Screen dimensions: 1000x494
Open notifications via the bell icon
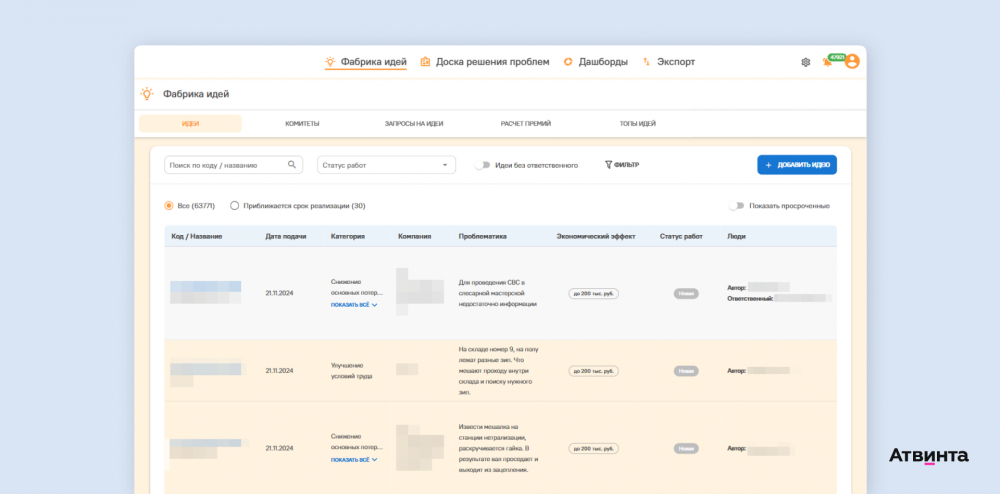click(827, 62)
